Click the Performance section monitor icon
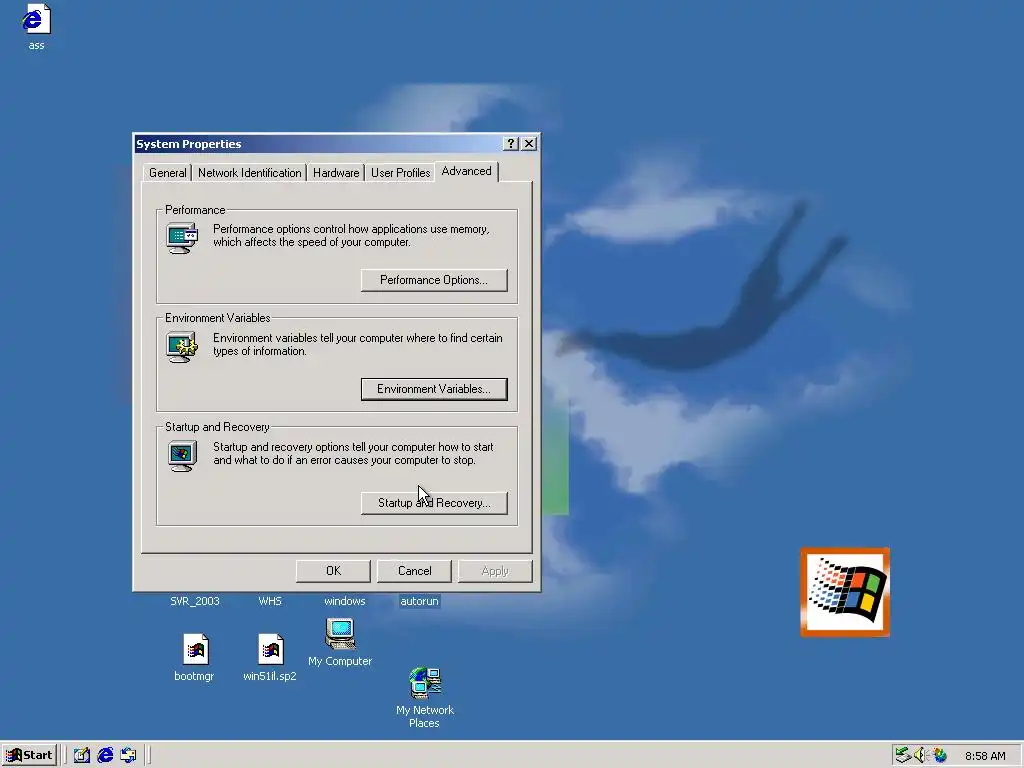Screen dimensions: 1024x768 (x=182, y=238)
